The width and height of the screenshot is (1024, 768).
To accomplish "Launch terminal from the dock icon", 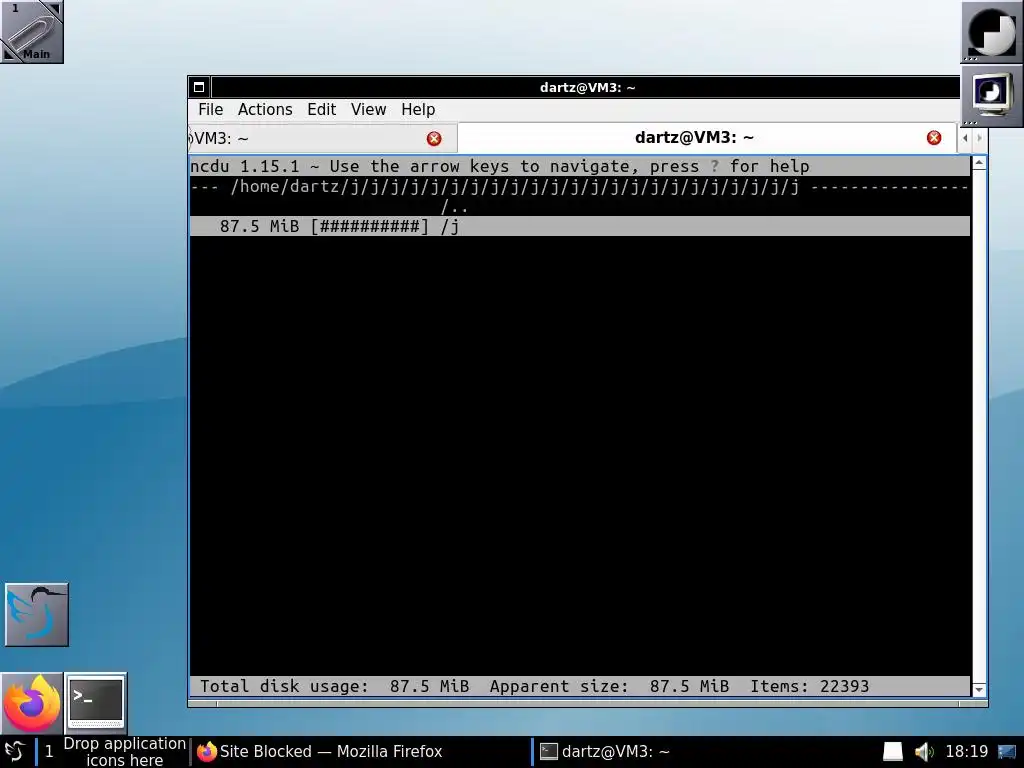I will [x=96, y=703].
